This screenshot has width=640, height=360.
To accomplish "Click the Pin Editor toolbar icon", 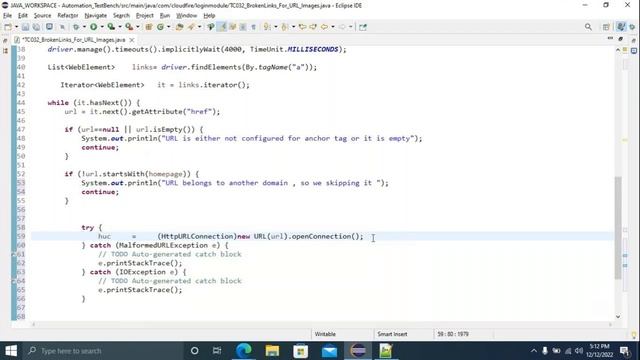I will (x=363, y=27).
